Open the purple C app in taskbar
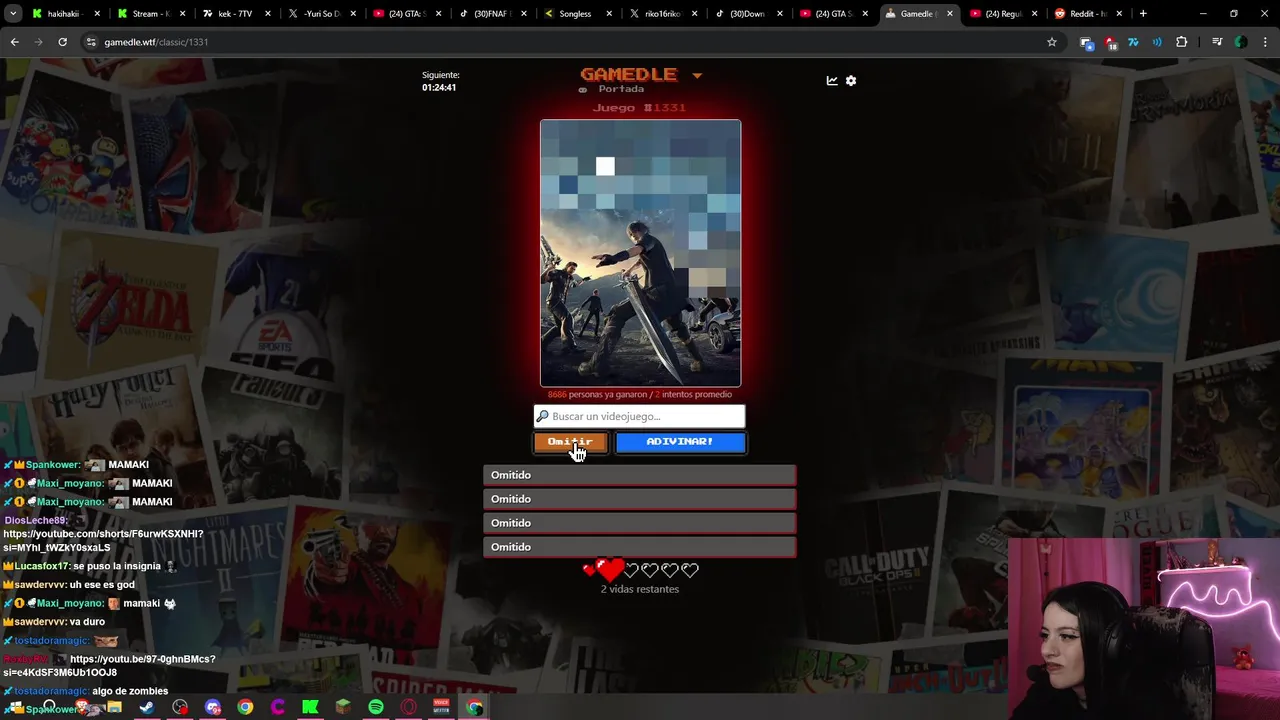 tap(278, 707)
